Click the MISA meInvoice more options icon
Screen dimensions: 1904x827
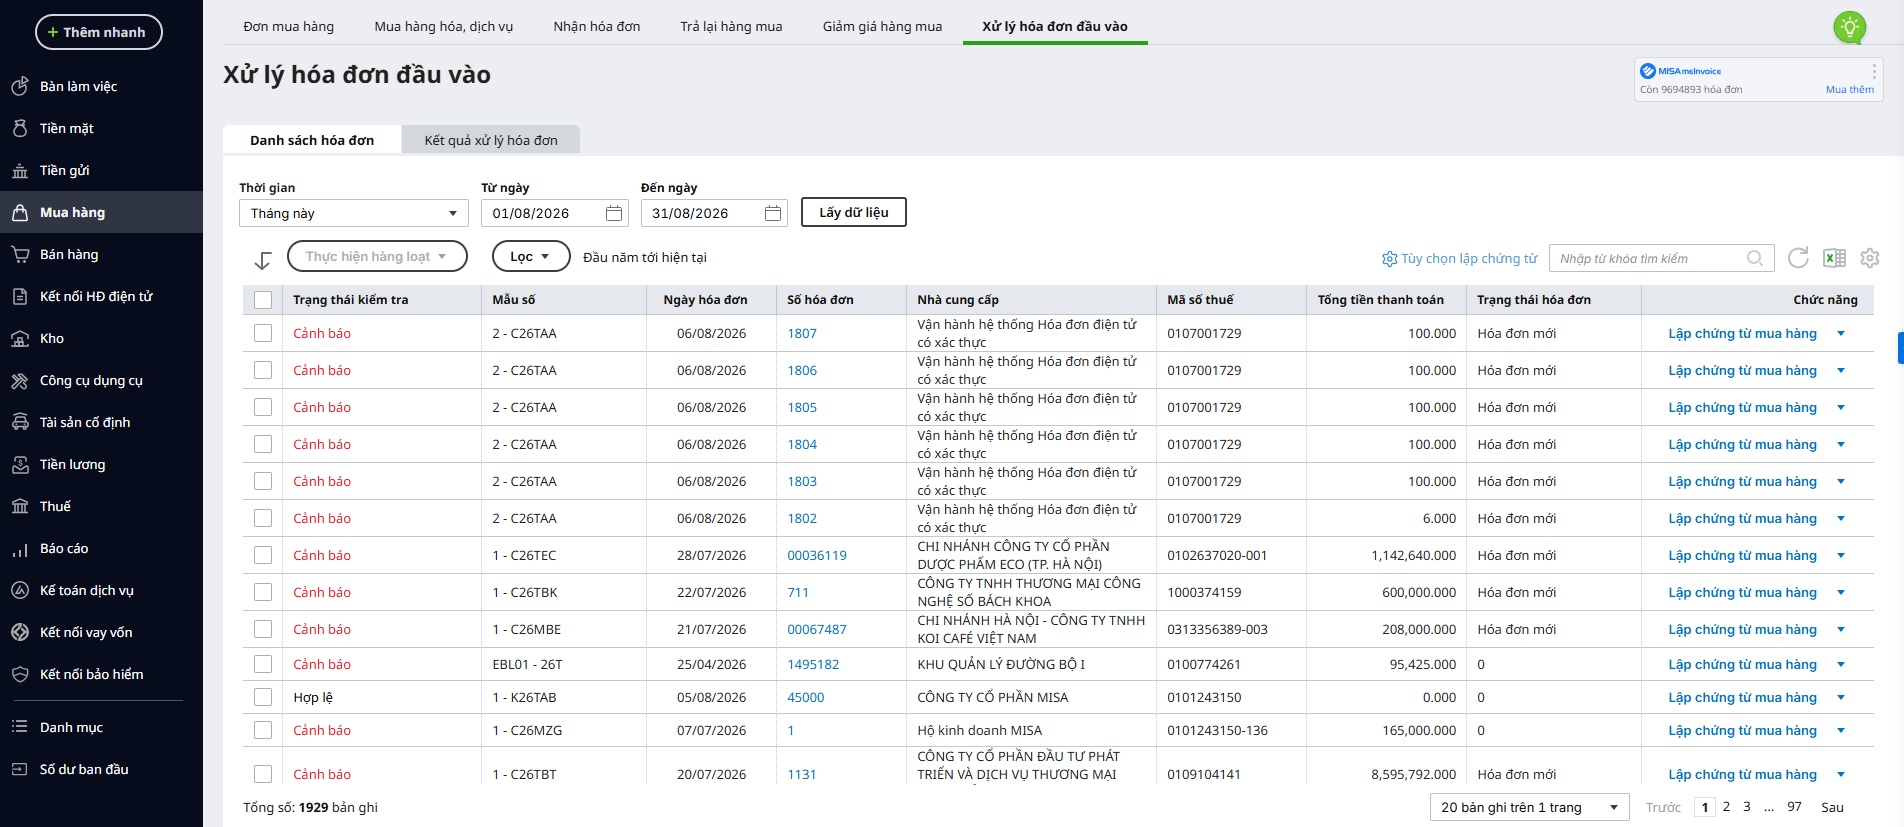coord(1874,71)
